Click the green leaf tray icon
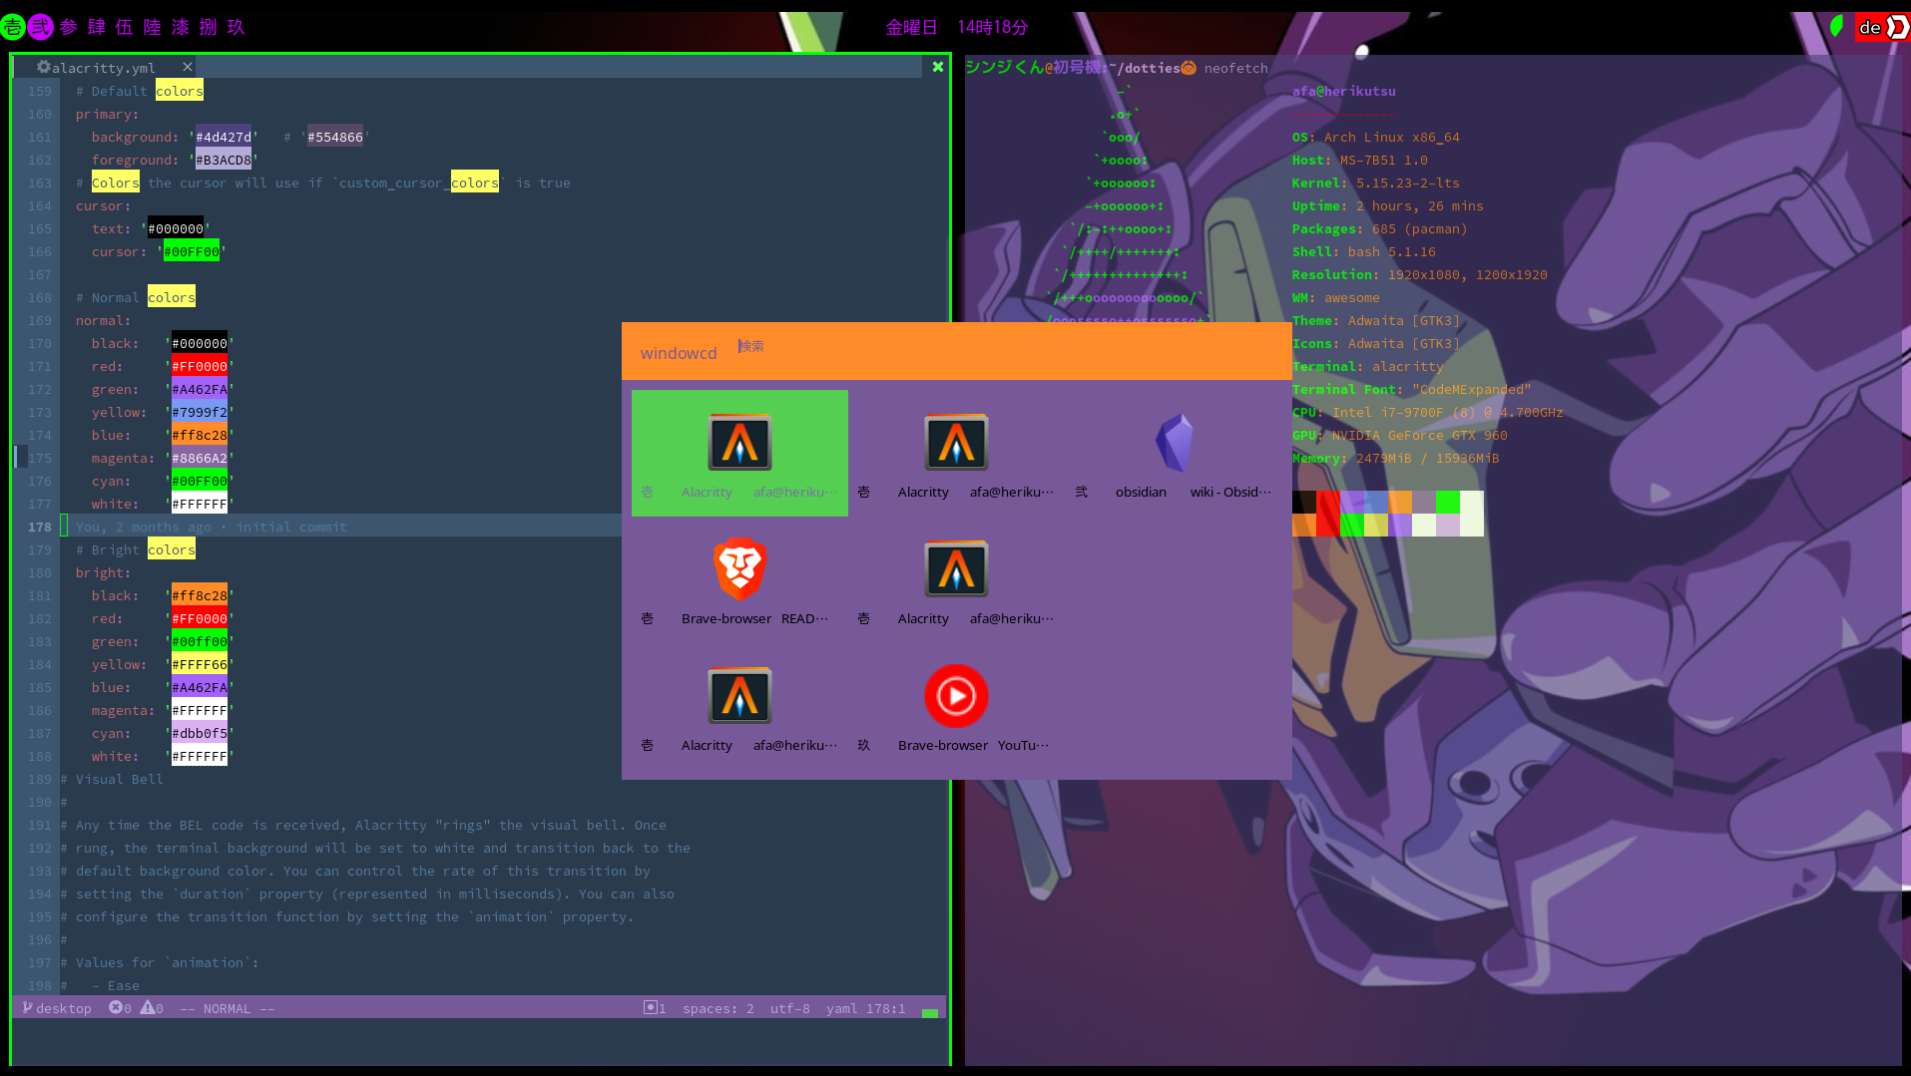This screenshot has height=1076, width=1911. pyautogui.click(x=1836, y=26)
